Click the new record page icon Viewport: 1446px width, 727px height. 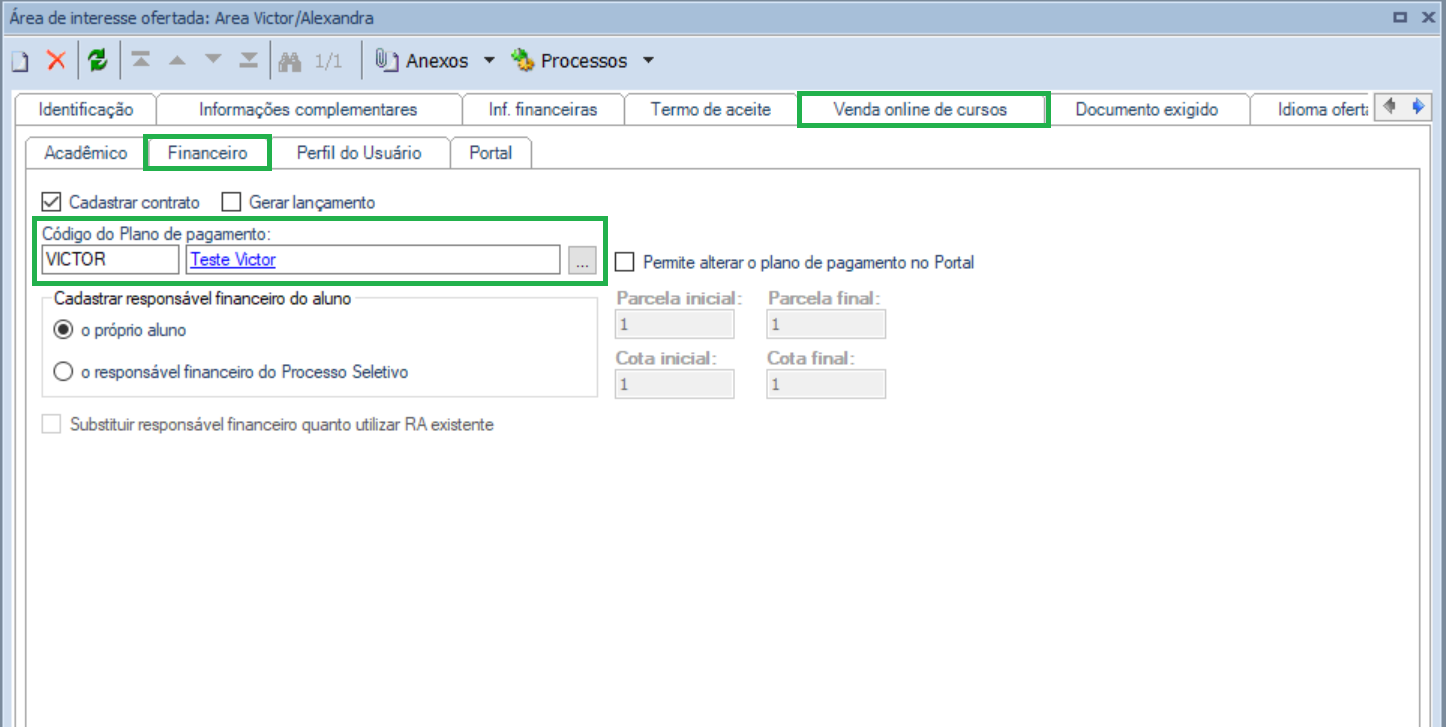(19, 61)
